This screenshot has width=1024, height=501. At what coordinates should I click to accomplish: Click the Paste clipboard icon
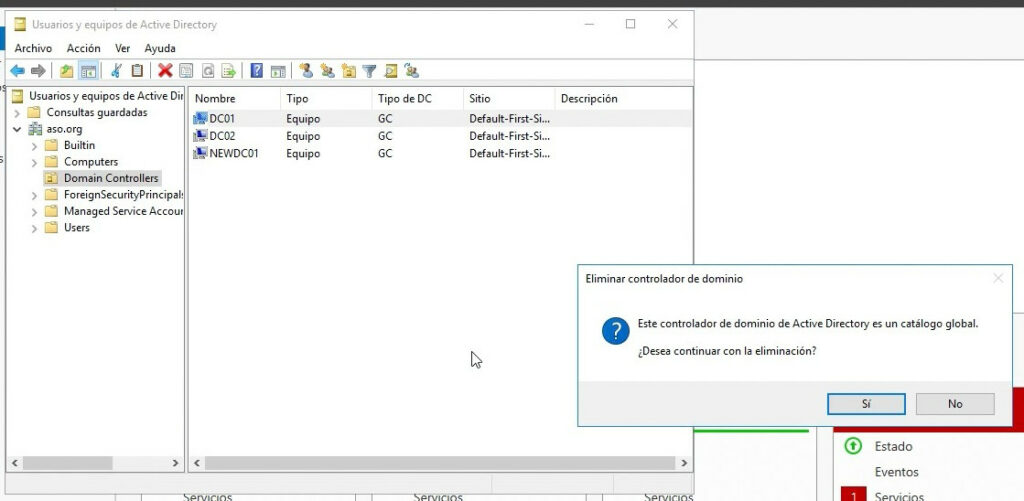pos(137,71)
